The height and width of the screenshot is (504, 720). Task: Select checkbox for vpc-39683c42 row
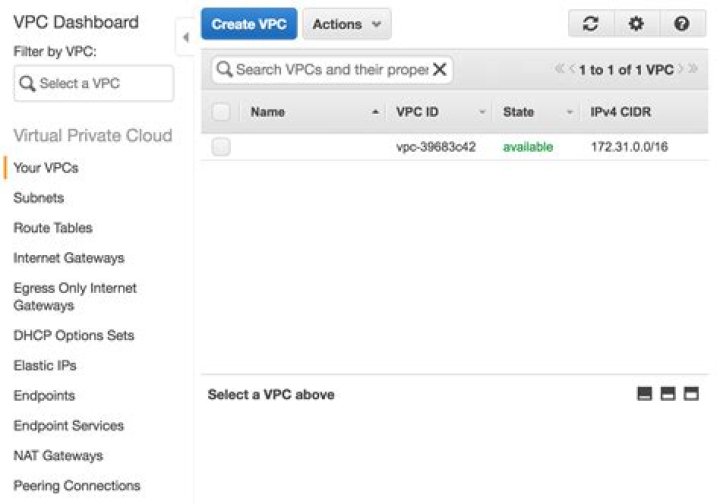221,147
